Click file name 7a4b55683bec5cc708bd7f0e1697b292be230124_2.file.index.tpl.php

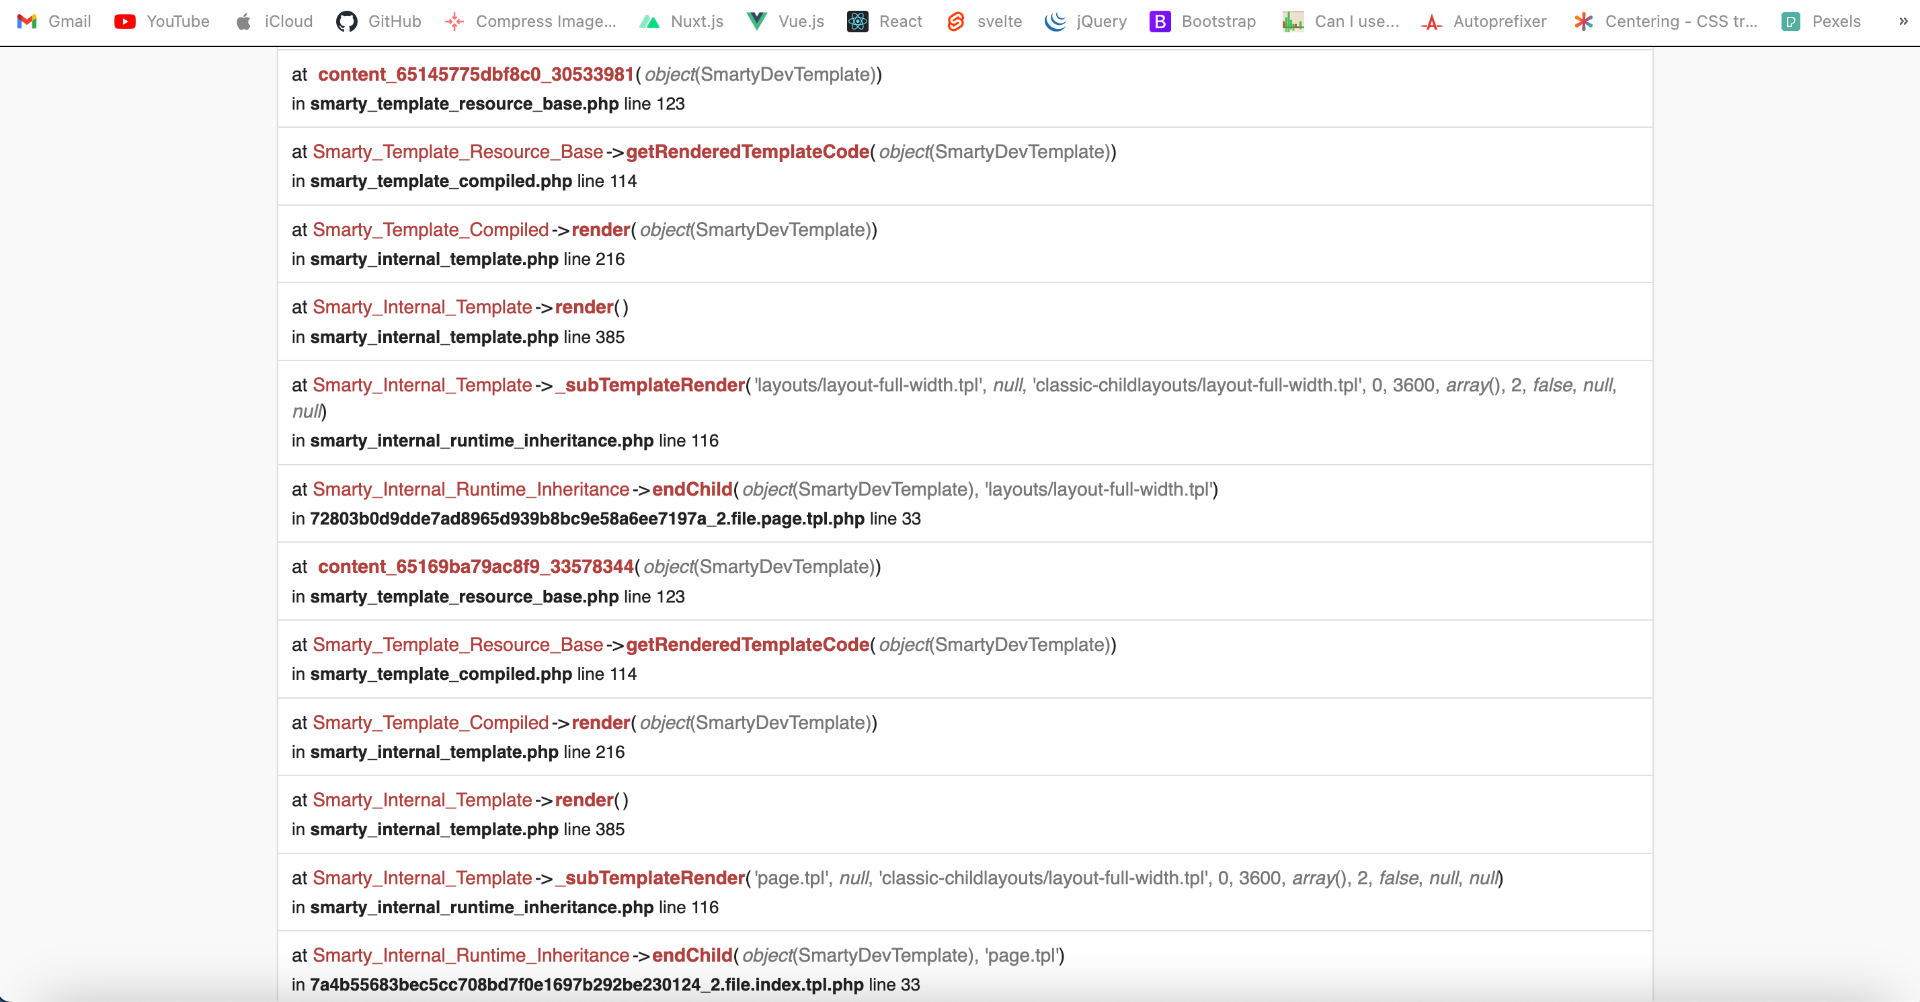point(587,985)
